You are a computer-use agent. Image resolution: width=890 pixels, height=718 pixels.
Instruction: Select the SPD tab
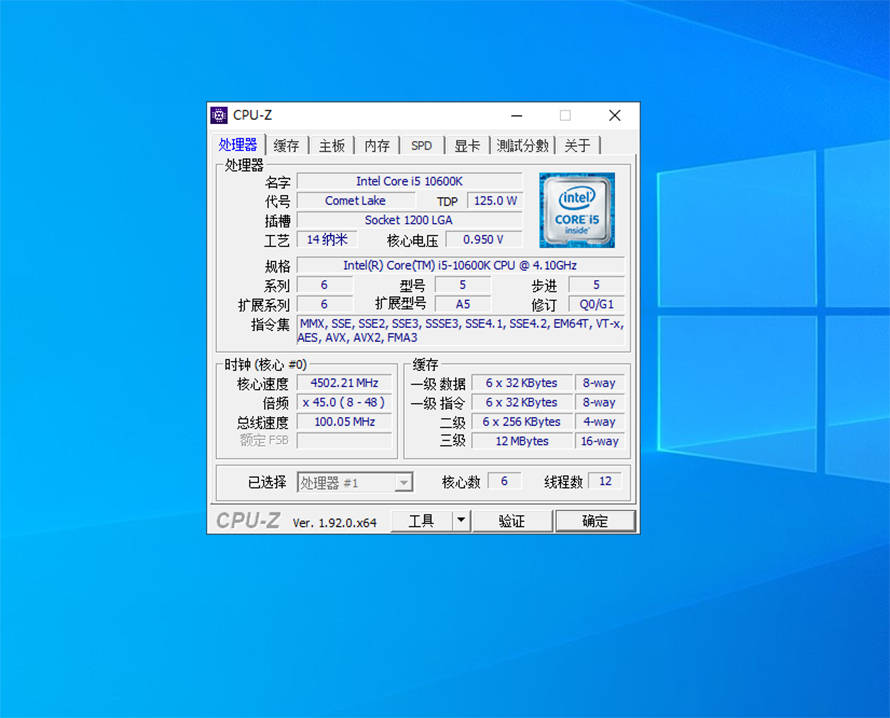422,146
